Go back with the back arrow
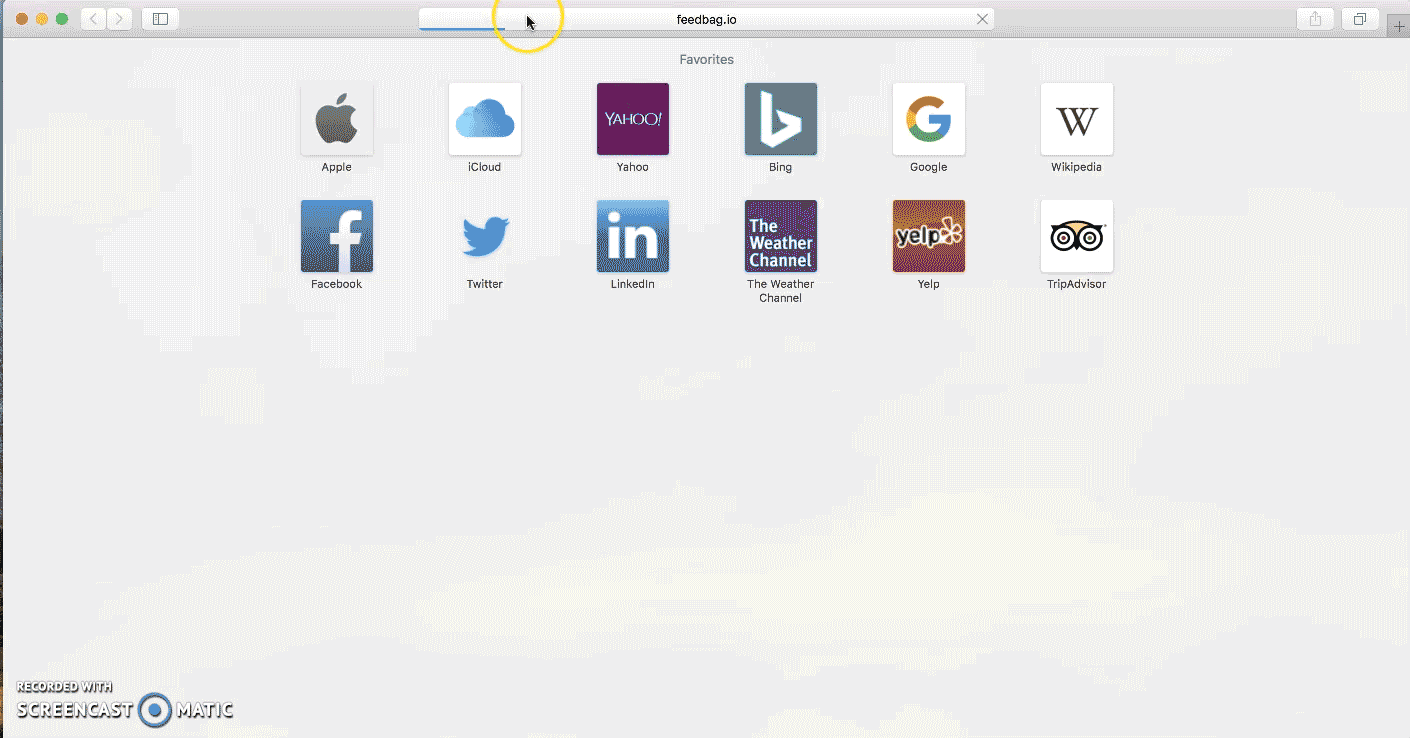The width and height of the screenshot is (1410, 738). (x=94, y=19)
